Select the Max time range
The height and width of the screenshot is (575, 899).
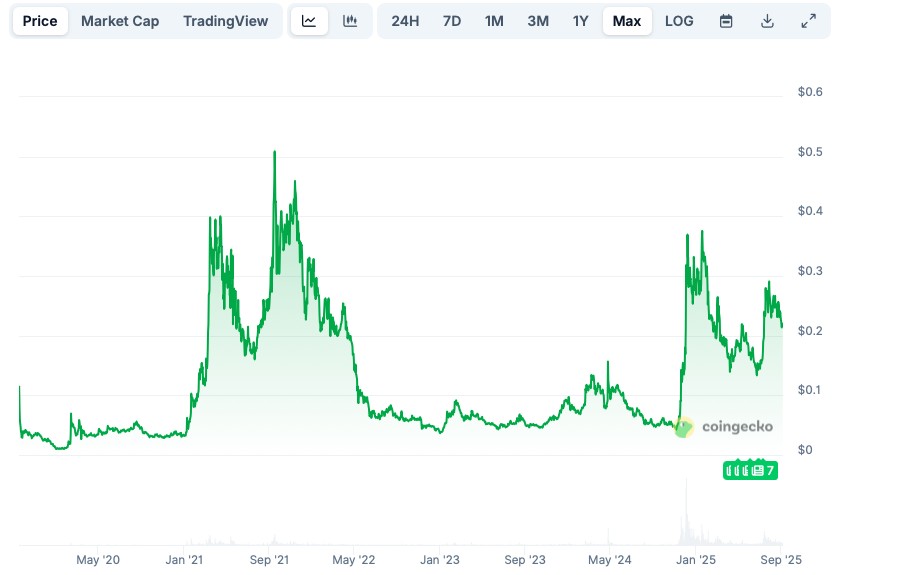click(627, 21)
